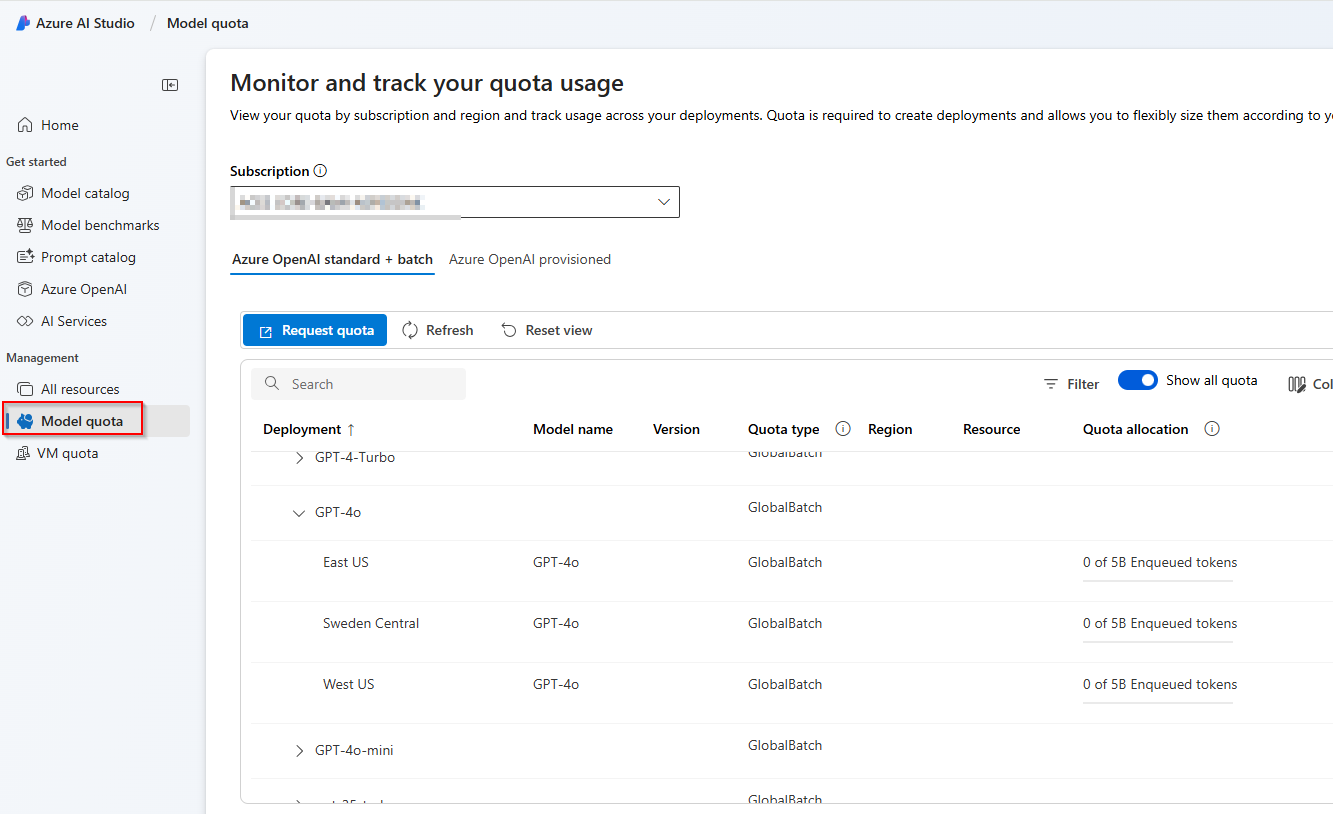Select the East US row
Image resolution: width=1333 pixels, height=814 pixels.
pos(792,570)
